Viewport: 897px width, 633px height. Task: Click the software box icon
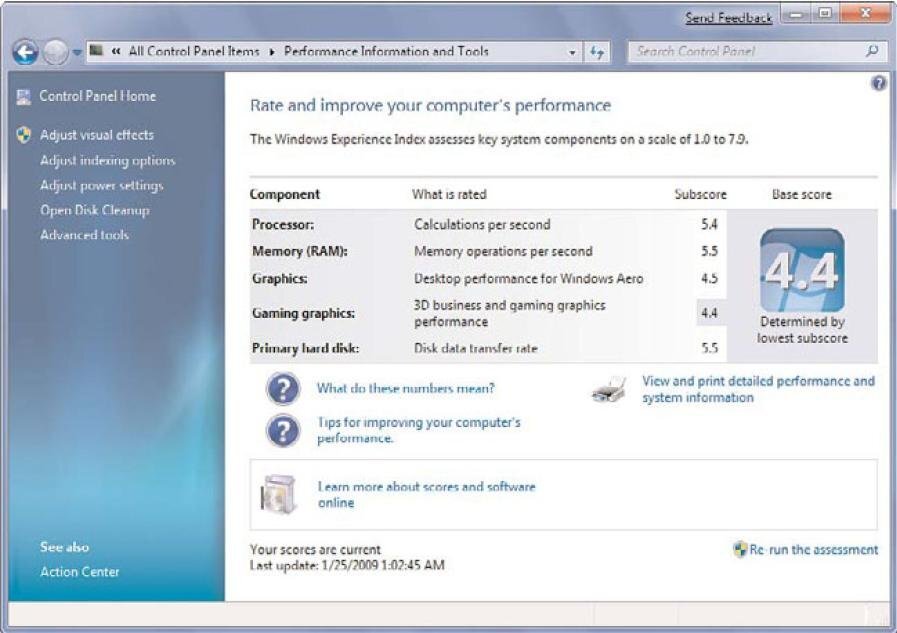pyautogui.click(x=278, y=495)
